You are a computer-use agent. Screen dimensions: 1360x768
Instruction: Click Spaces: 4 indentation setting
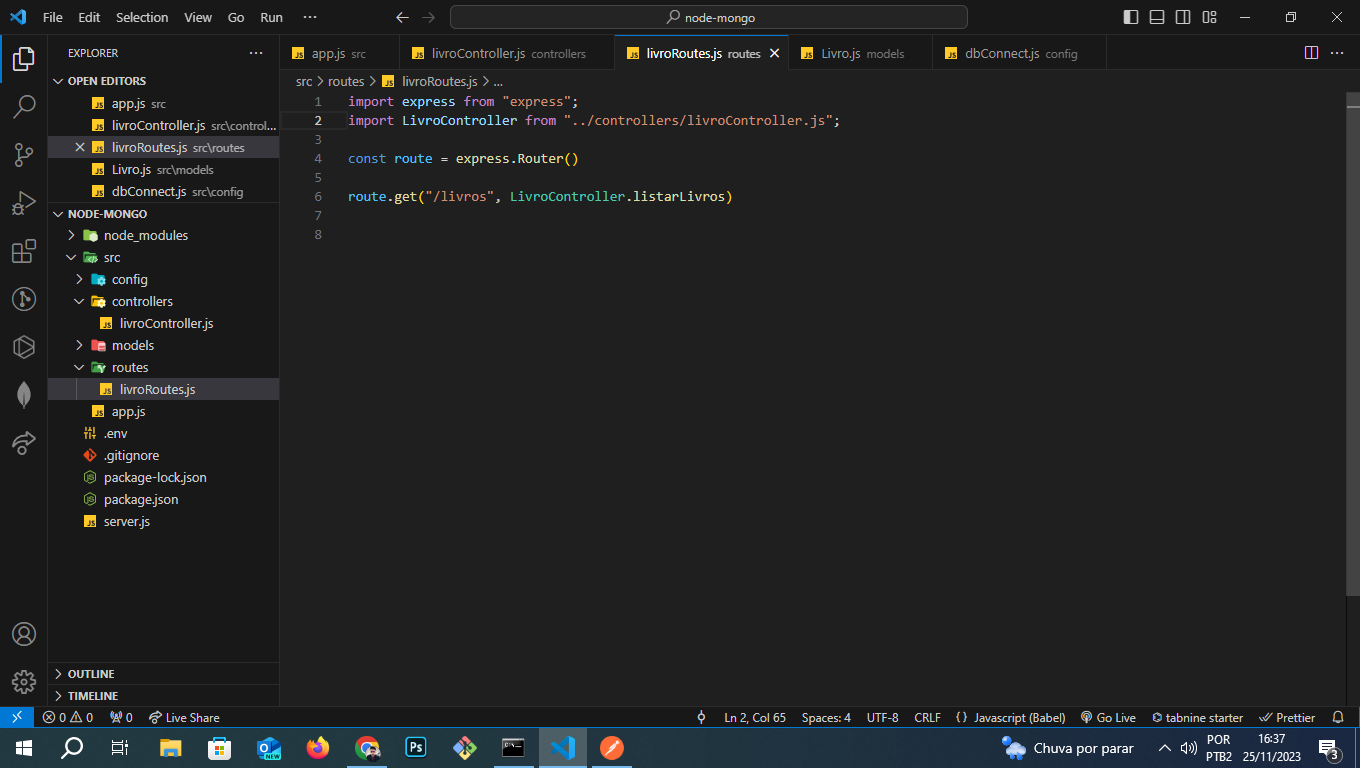coord(826,717)
